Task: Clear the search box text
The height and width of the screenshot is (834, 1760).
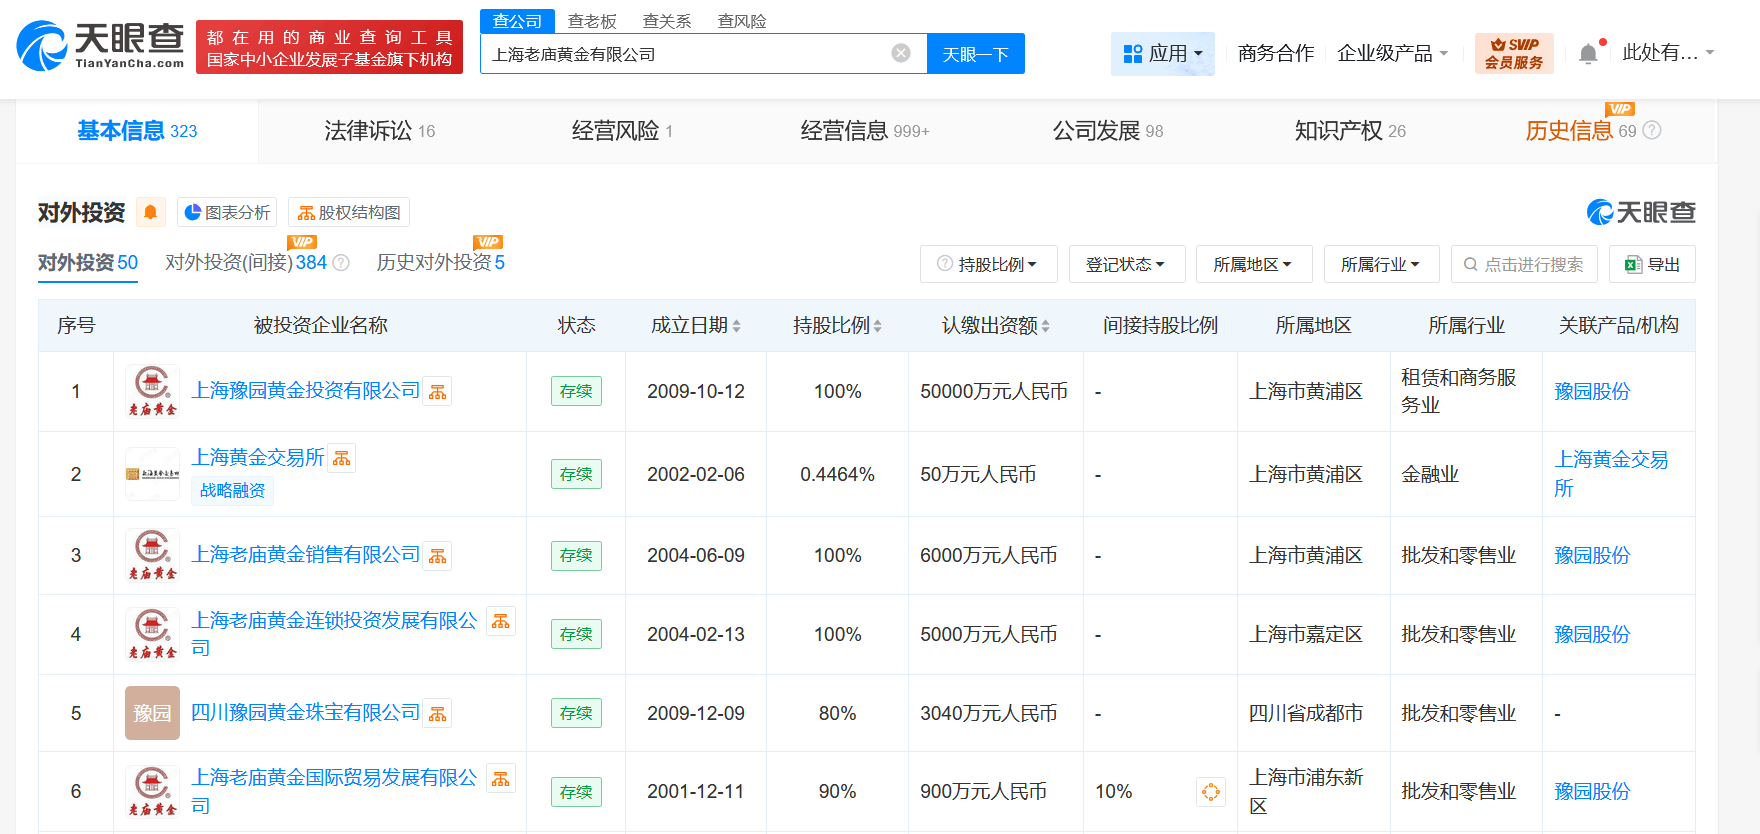Action: pyautogui.click(x=901, y=53)
